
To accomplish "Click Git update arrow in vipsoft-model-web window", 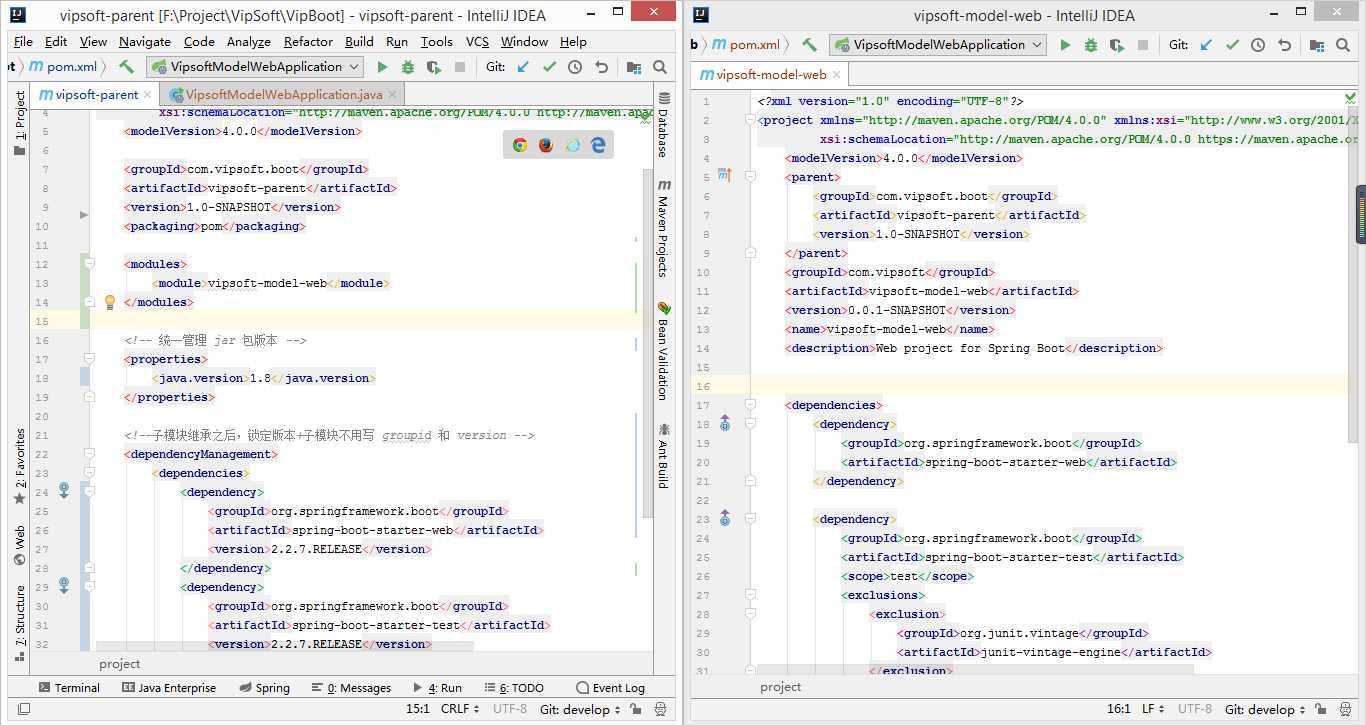I will click(x=1206, y=45).
